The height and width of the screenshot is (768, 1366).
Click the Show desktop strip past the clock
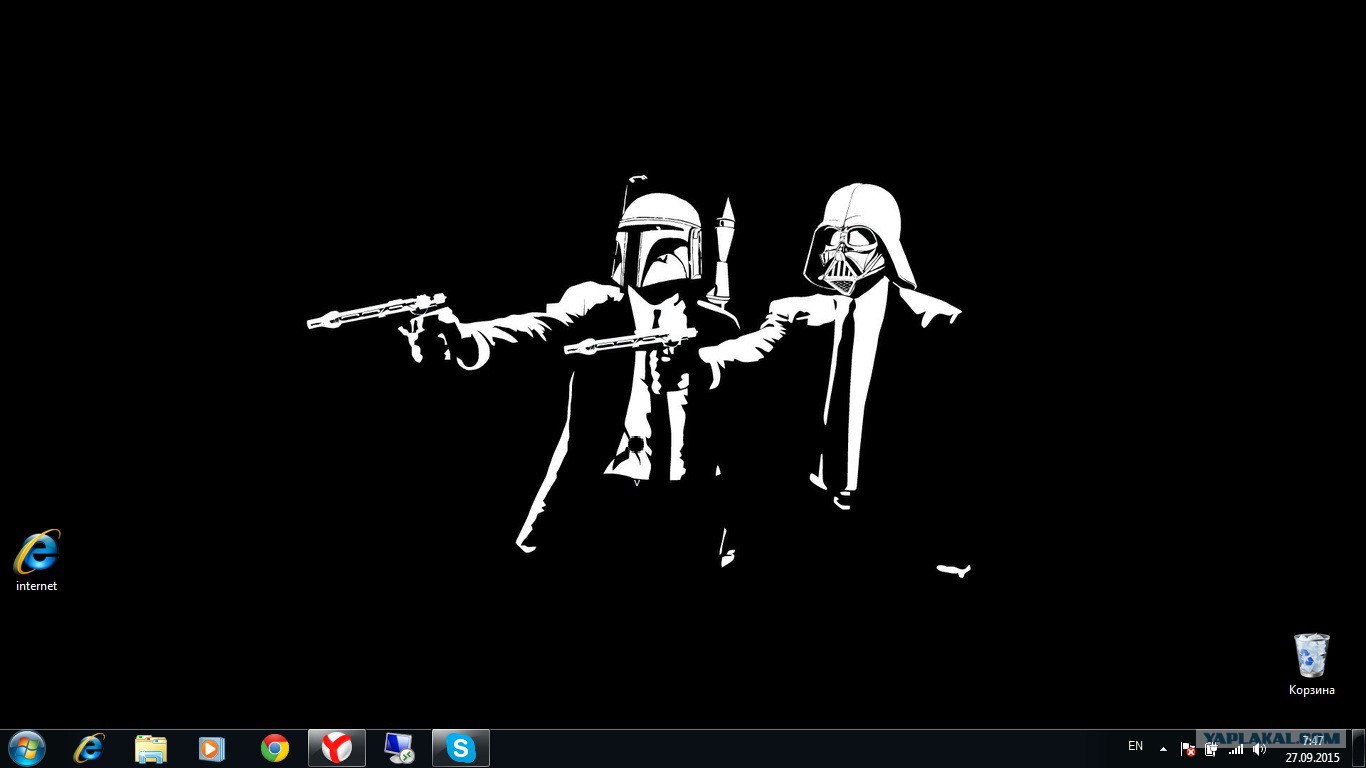1358,748
